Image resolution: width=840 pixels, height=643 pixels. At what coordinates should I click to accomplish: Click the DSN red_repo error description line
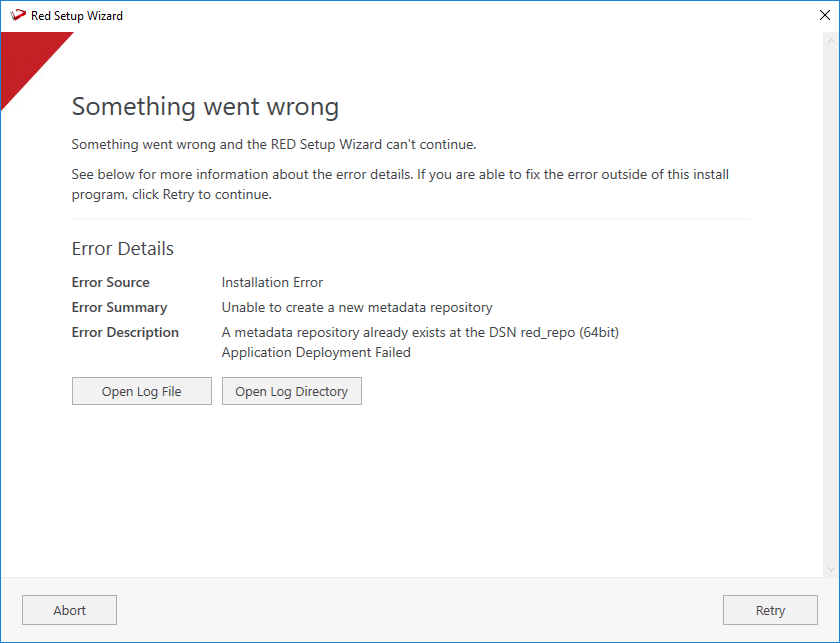coord(420,333)
